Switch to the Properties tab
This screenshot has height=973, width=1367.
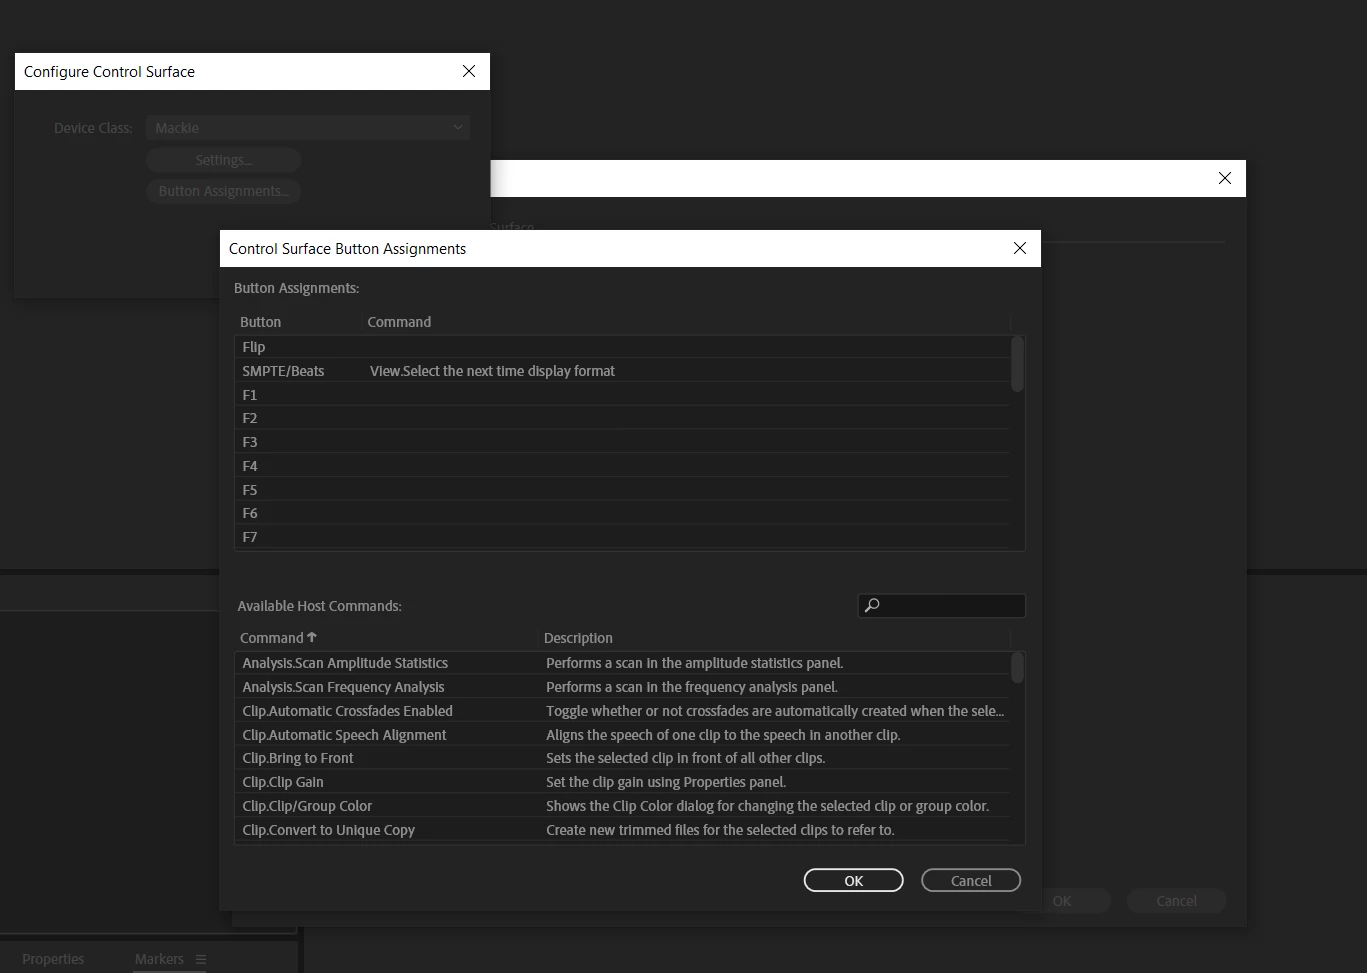tap(53, 959)
